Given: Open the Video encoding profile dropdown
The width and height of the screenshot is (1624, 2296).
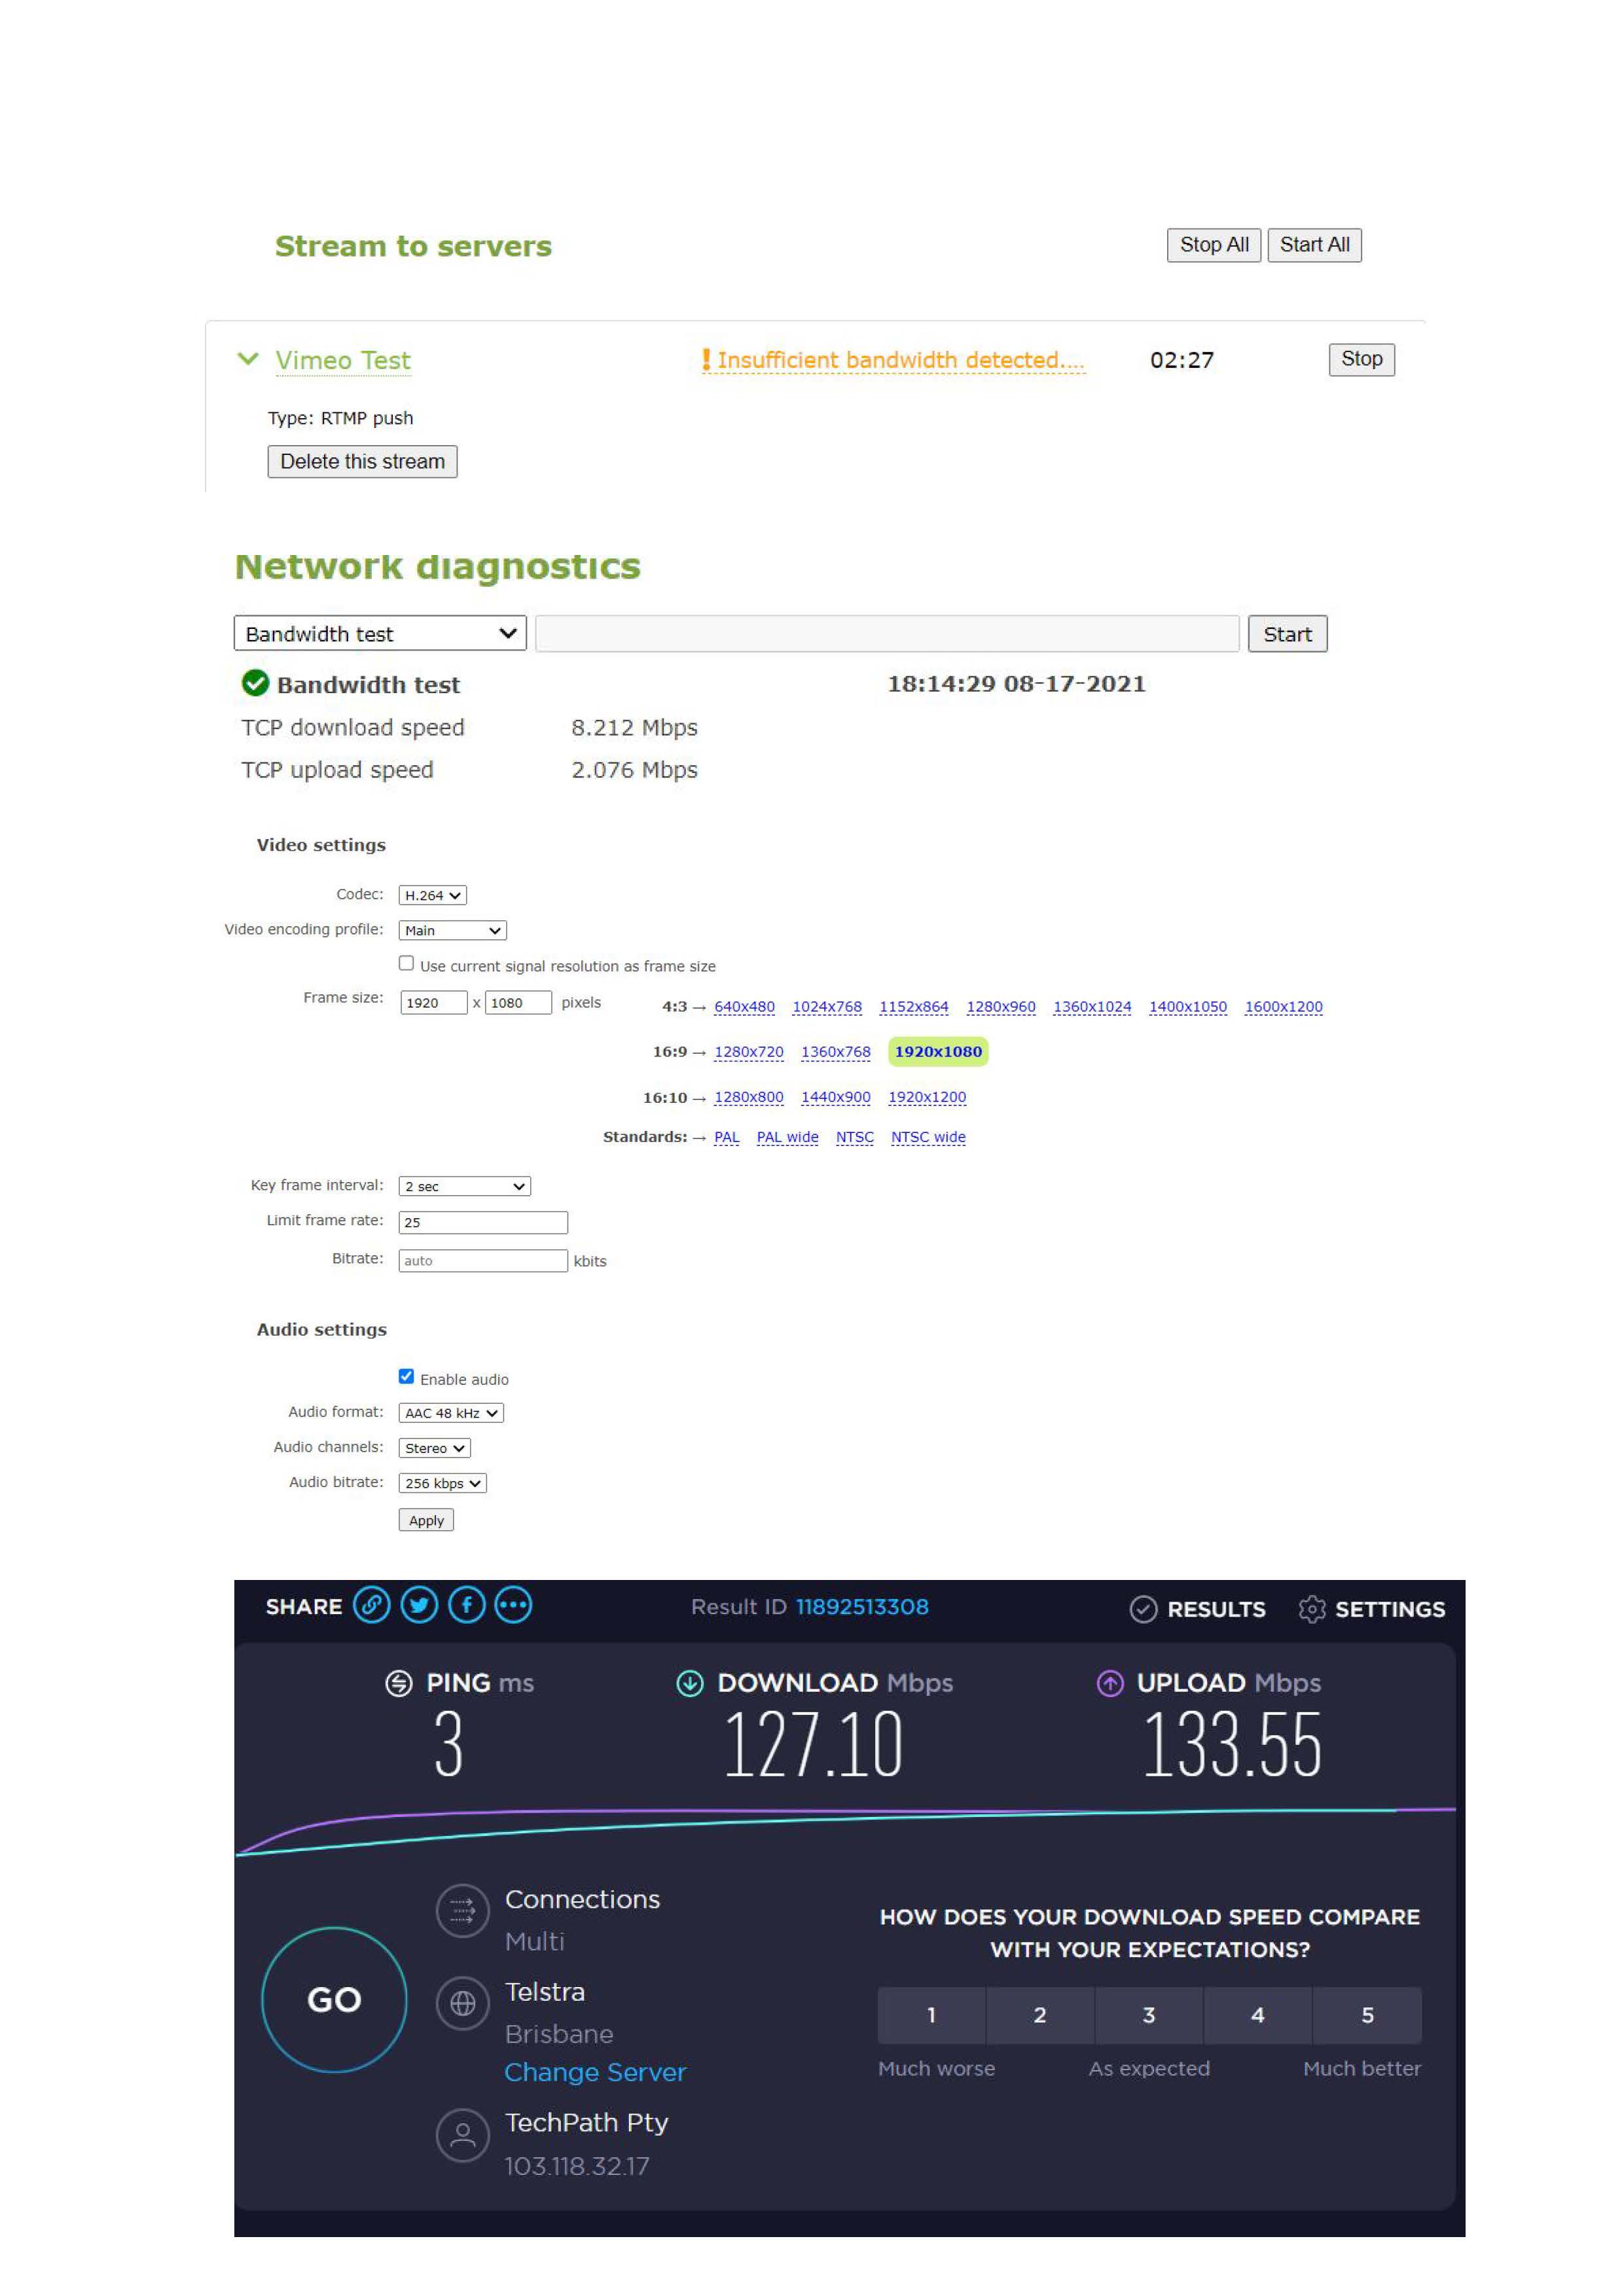Looking at the screenshot, I should click(x=452, y=930).
